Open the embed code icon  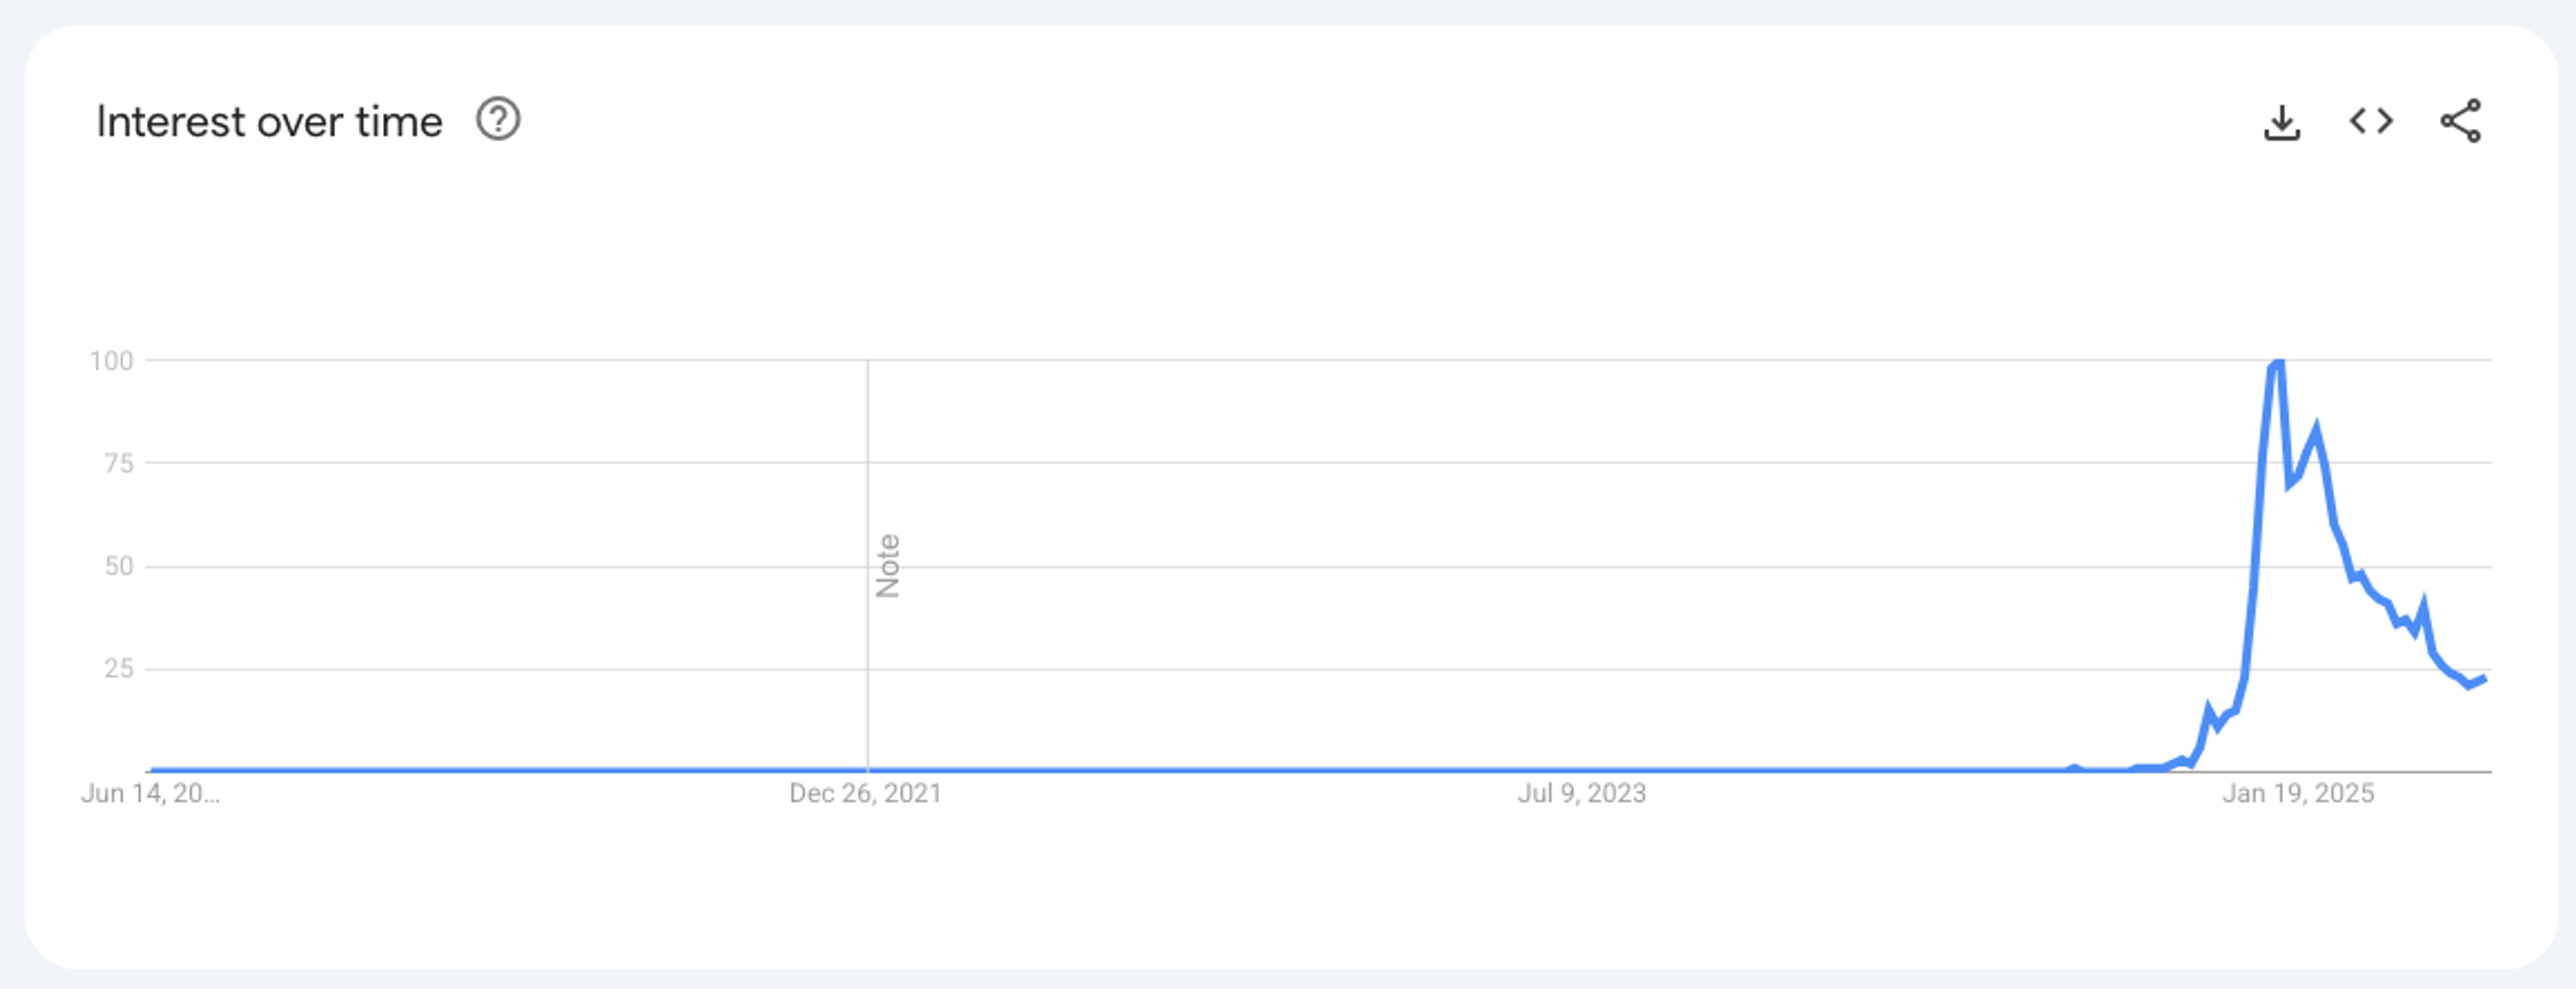point(2371,121)
